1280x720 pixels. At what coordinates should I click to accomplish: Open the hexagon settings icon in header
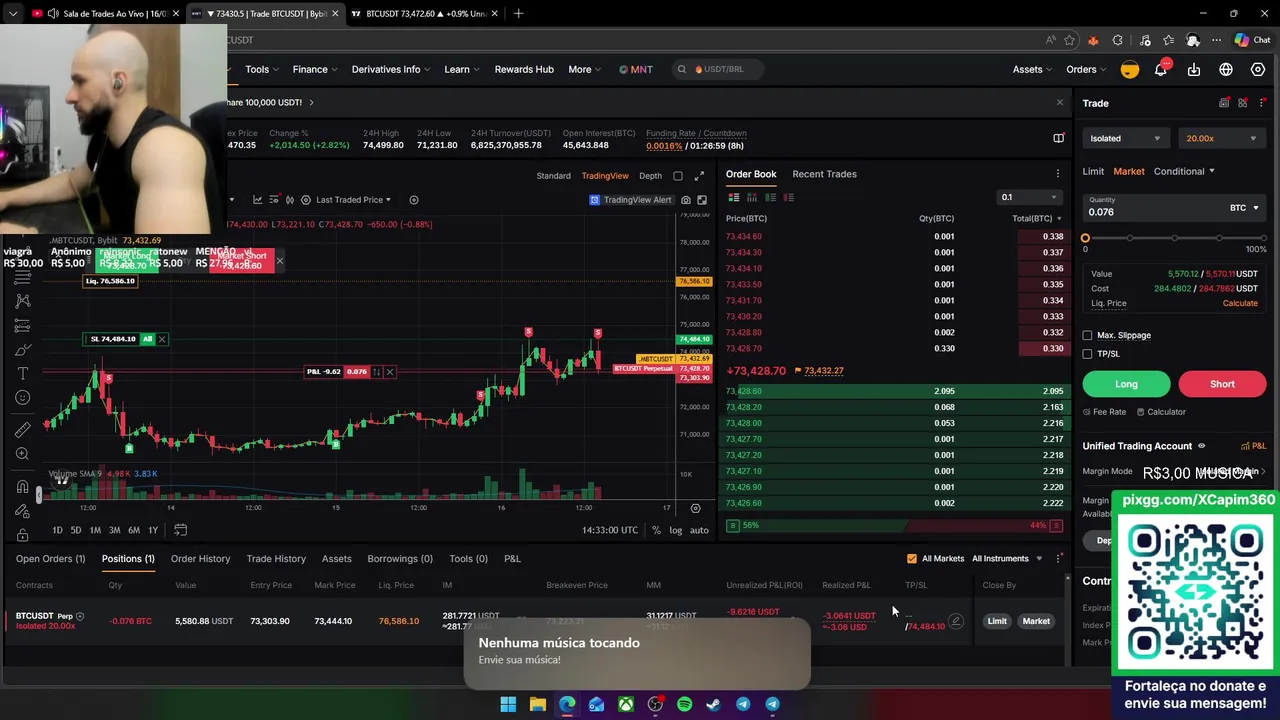1258,69
